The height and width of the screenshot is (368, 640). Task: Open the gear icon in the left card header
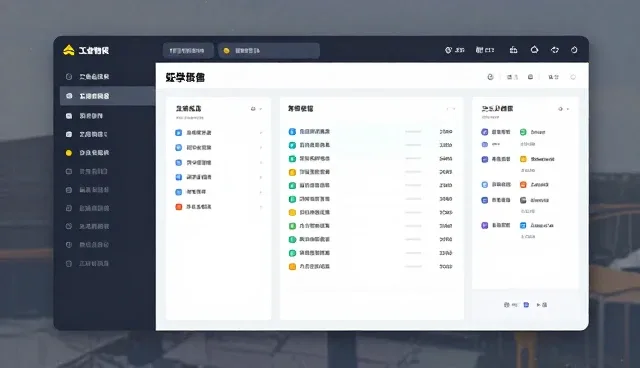pos(253,109)
